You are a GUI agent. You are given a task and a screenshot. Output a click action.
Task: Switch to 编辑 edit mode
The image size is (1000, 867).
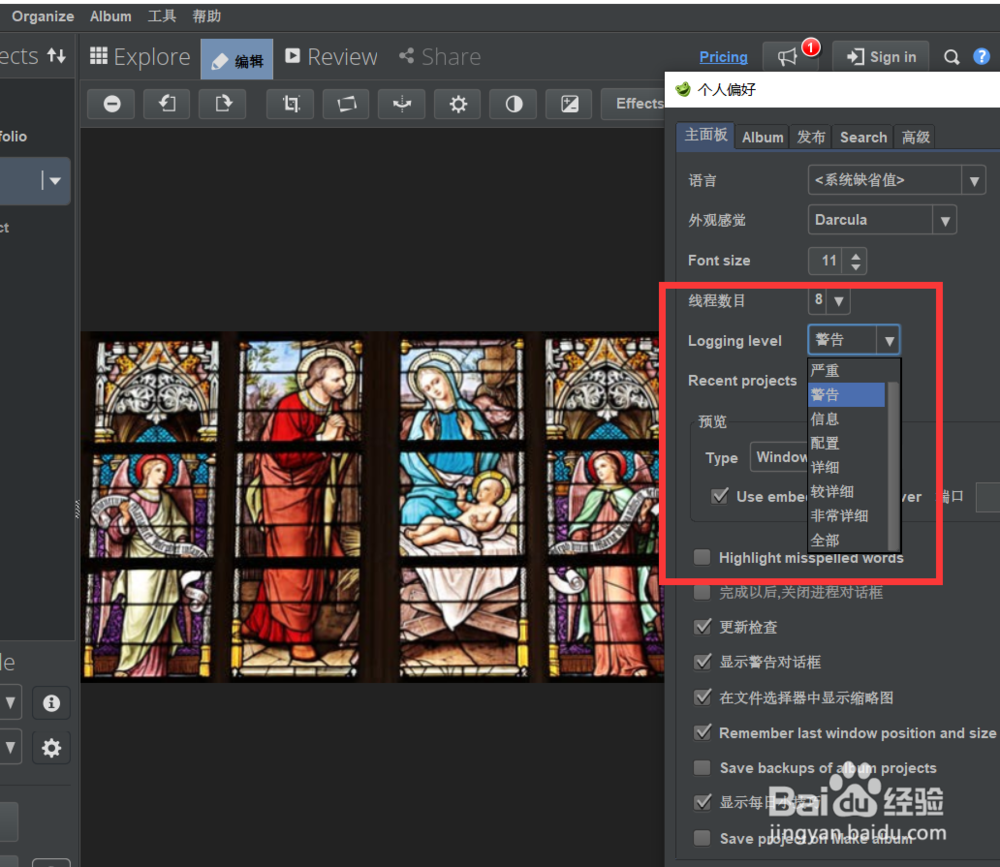tap(237, 59)
